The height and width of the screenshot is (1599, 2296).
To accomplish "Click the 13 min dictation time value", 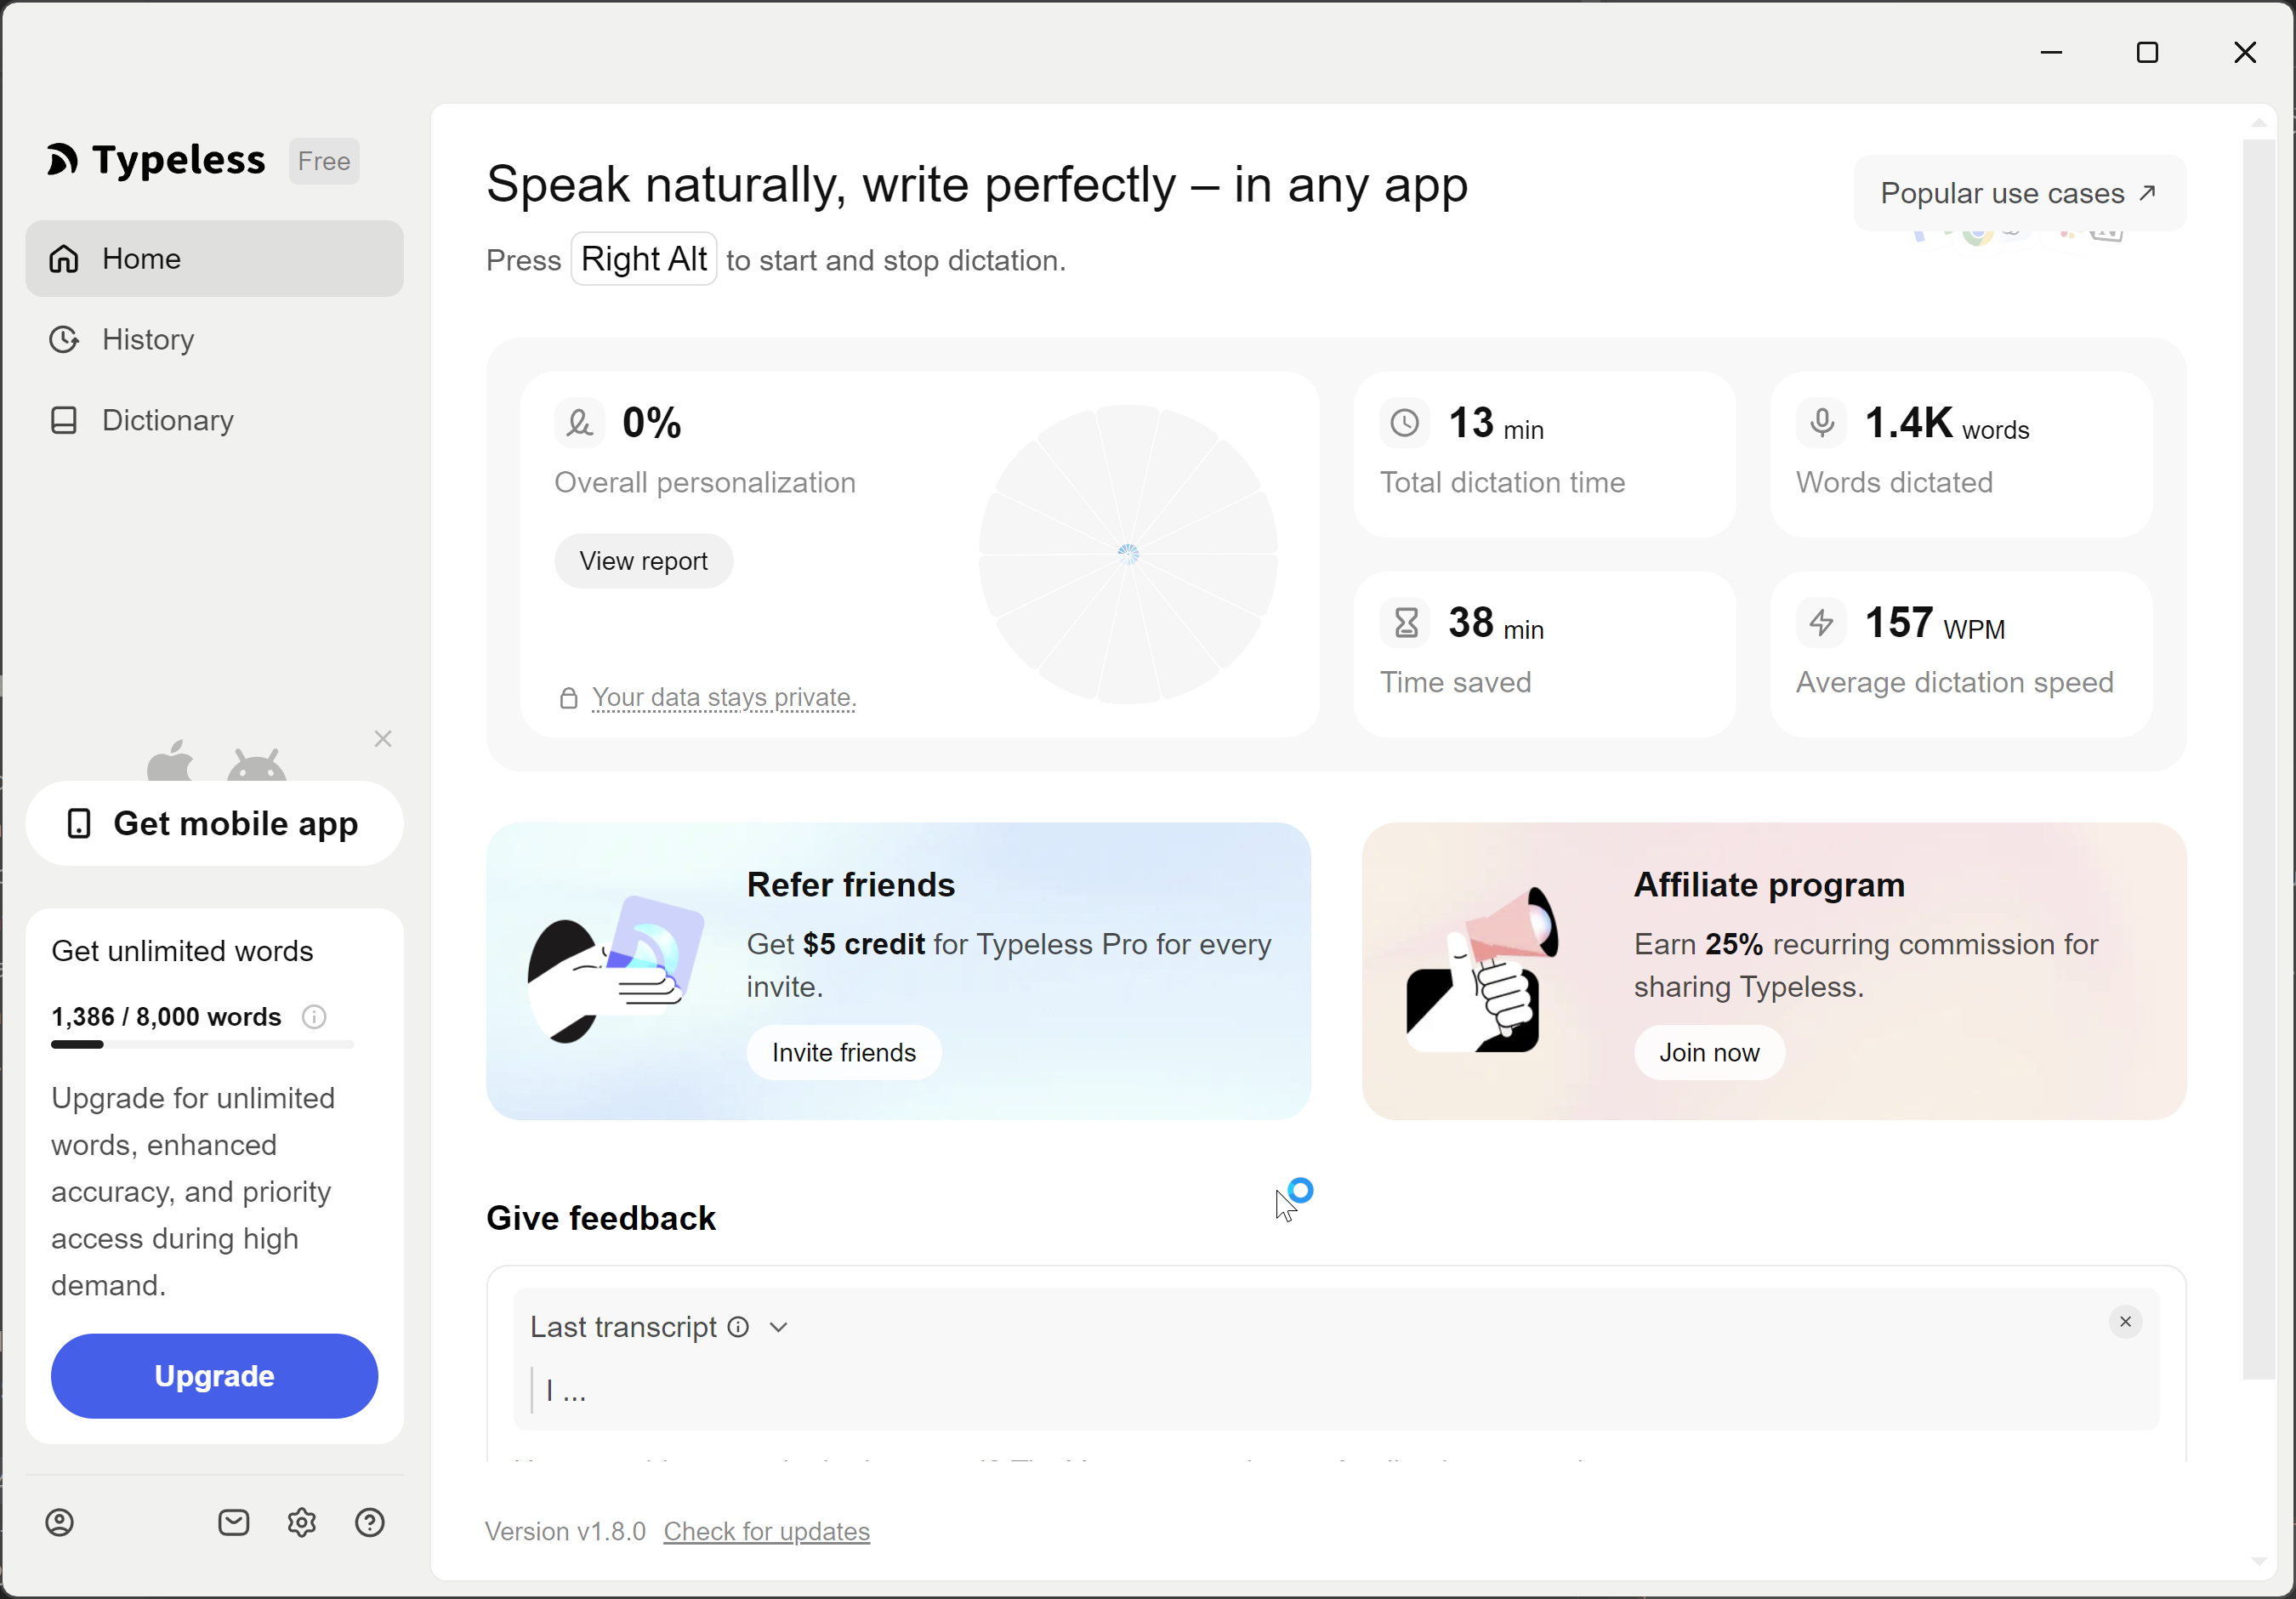I will [x=1496, y=424].
